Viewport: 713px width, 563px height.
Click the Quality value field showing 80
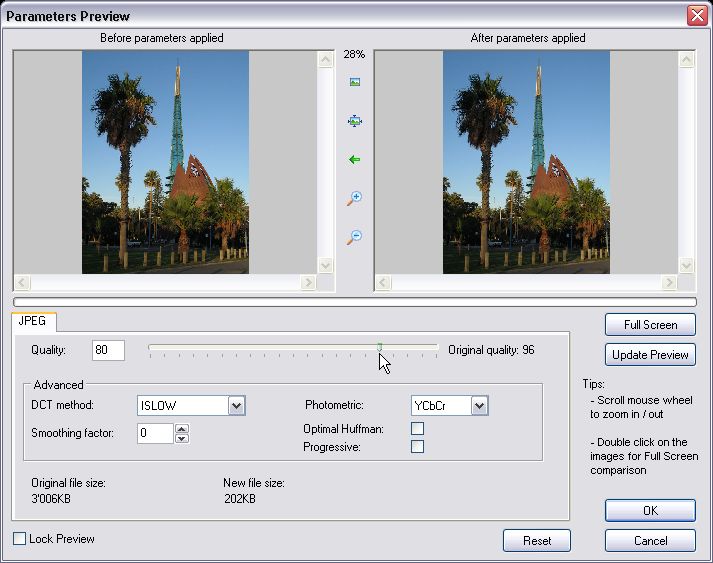click(108, 350)
